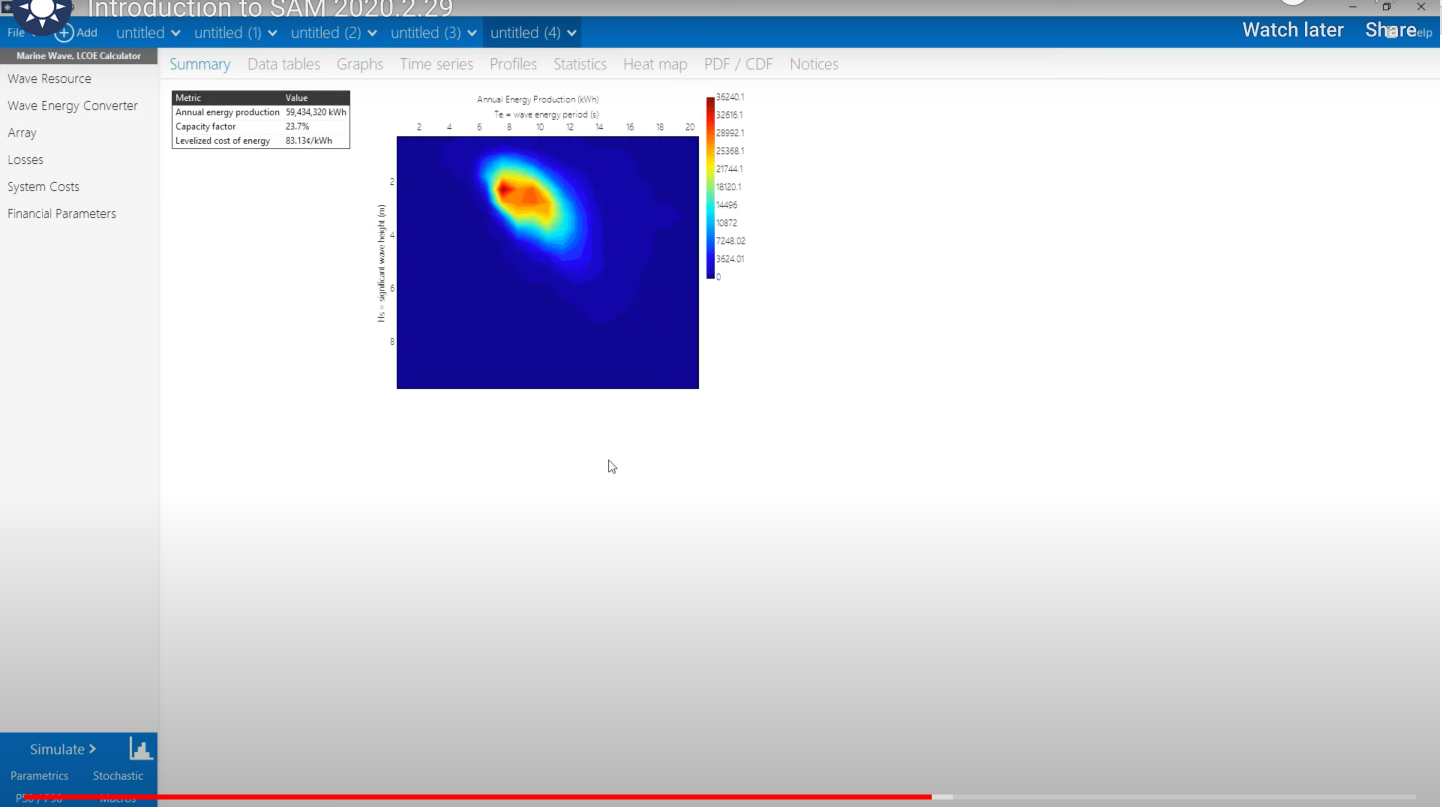Screen dimensions: 1442x807
Task: Open the Financial Parameters page
Action: point(61,213)
